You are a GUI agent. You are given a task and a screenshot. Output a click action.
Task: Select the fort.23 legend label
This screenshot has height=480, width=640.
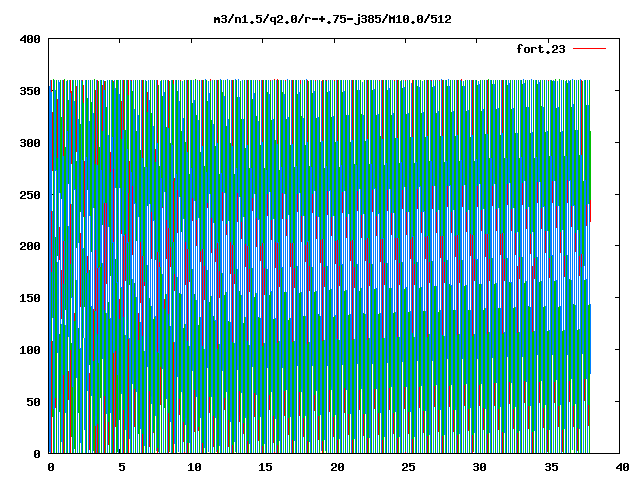(541, 49)
